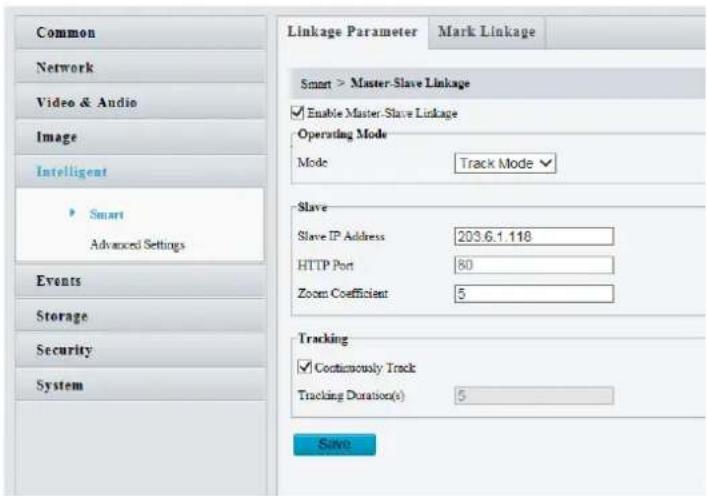Open the Security settings section
This screenshot has height=496, width=707.
tap(141, 350)
